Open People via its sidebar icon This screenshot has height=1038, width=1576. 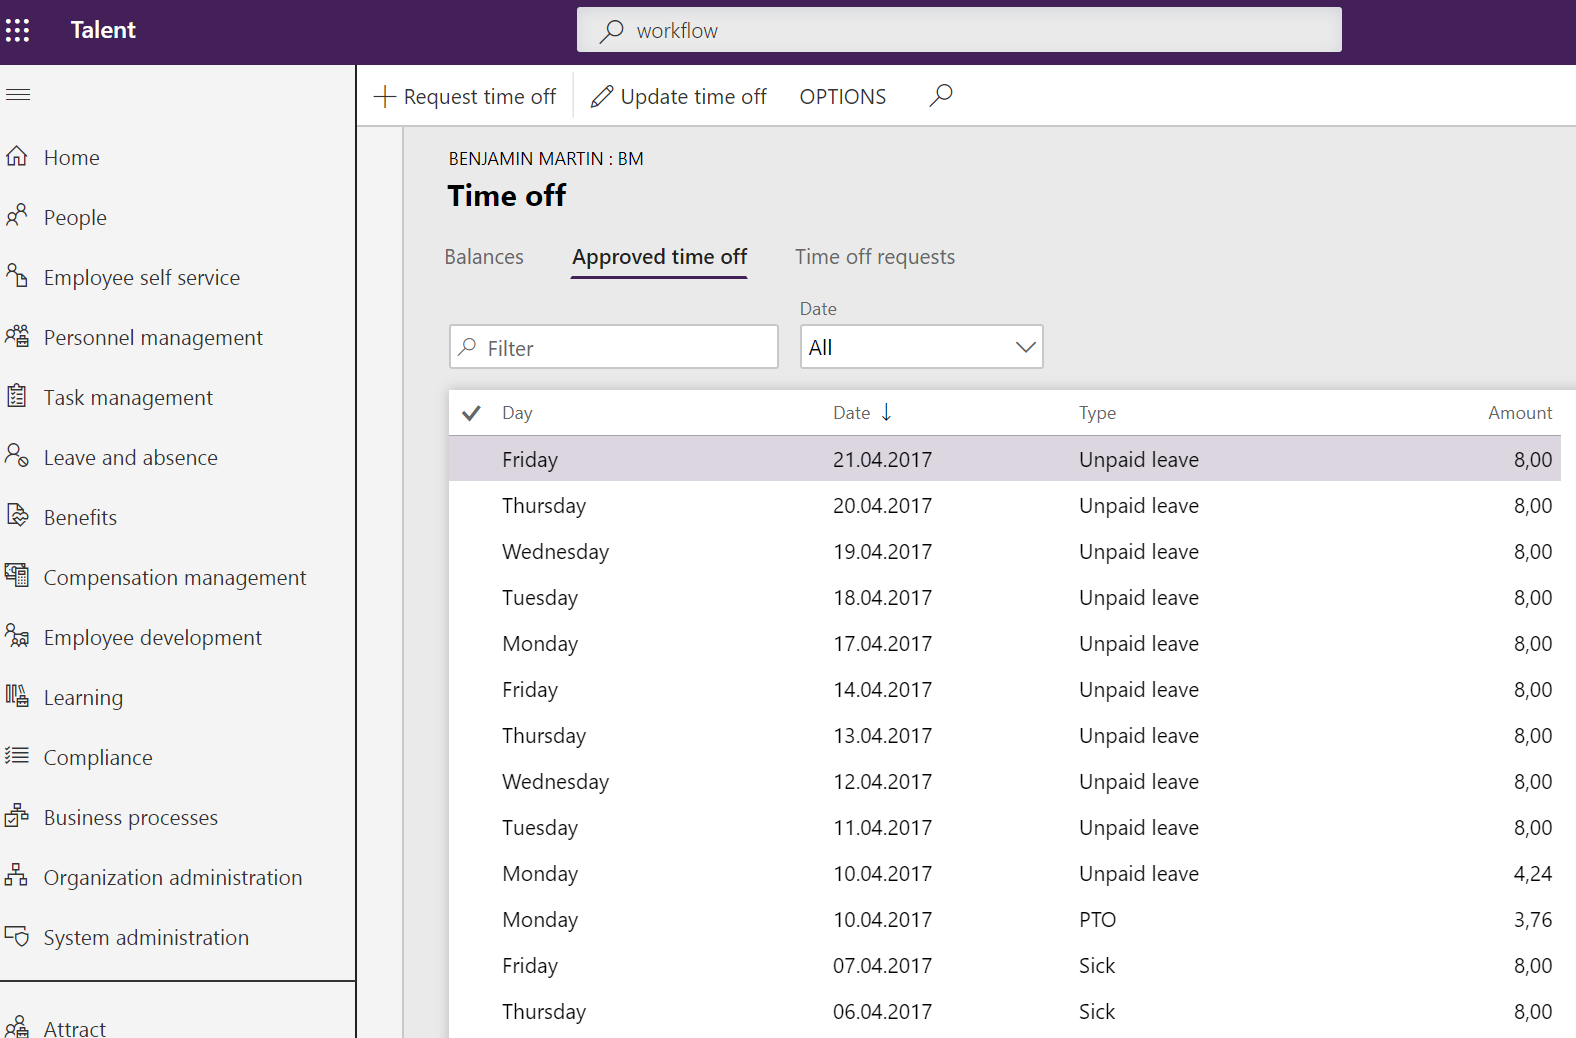[17, 216]
